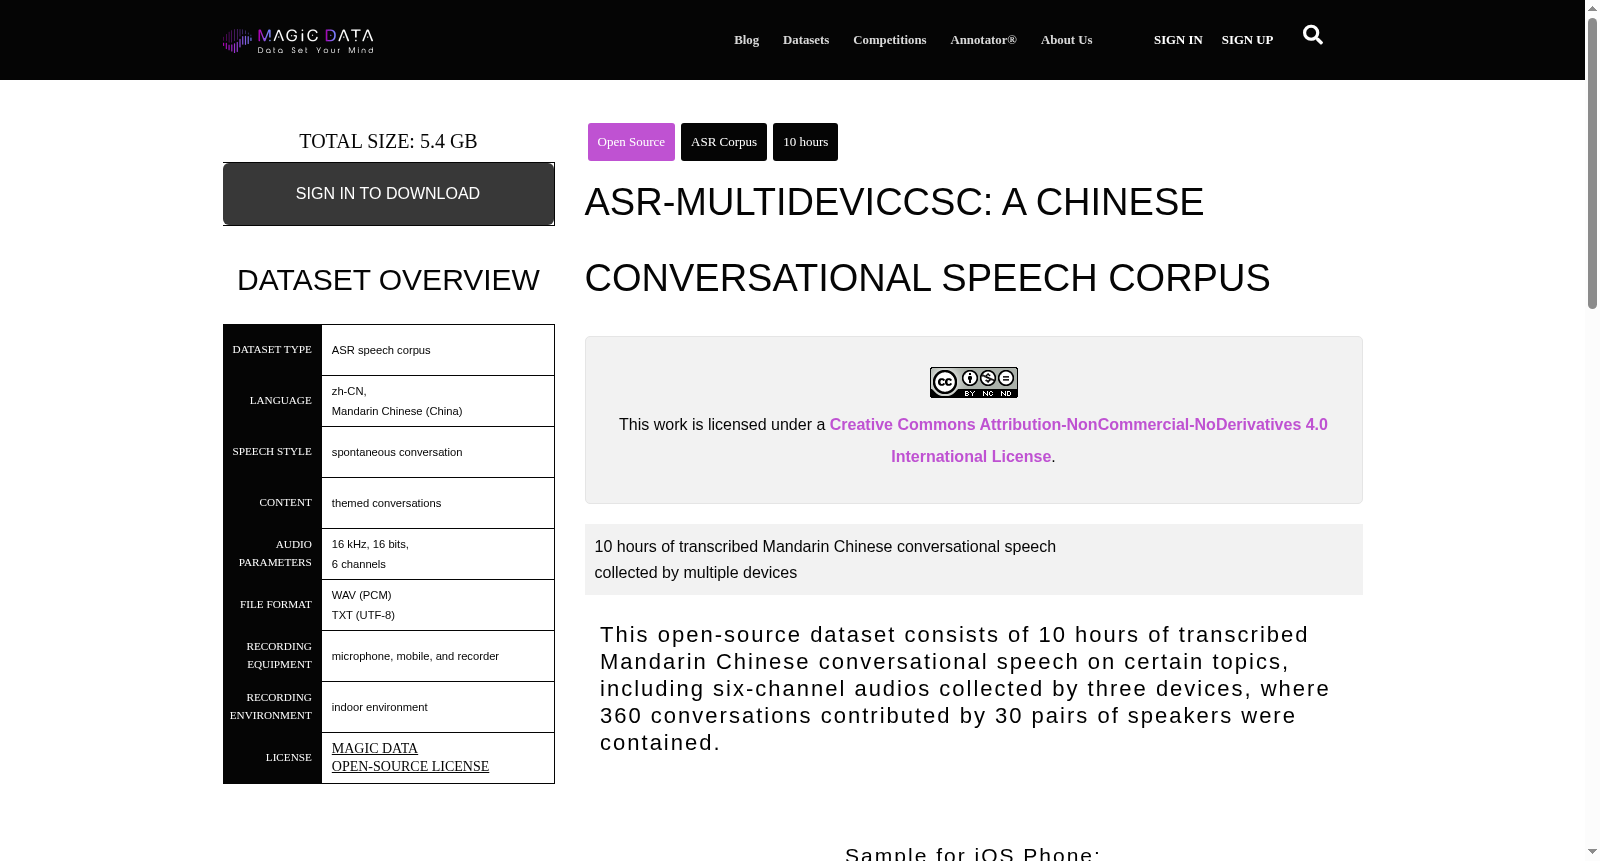Click the 'LANGUAGE' row label
Image resolution: width=1600 pixels, height=861 pixels.
(281, 400)
